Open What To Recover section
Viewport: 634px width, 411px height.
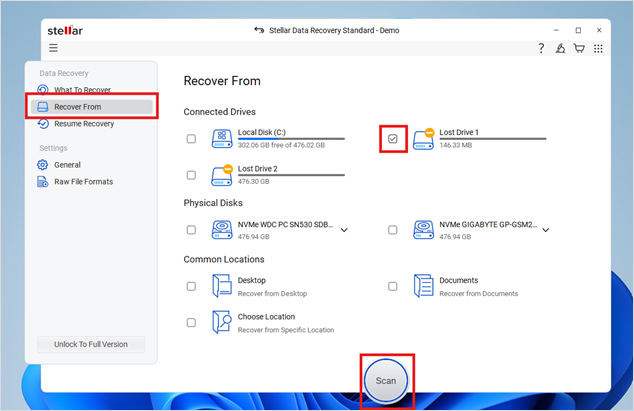click(x=82, y=90)
